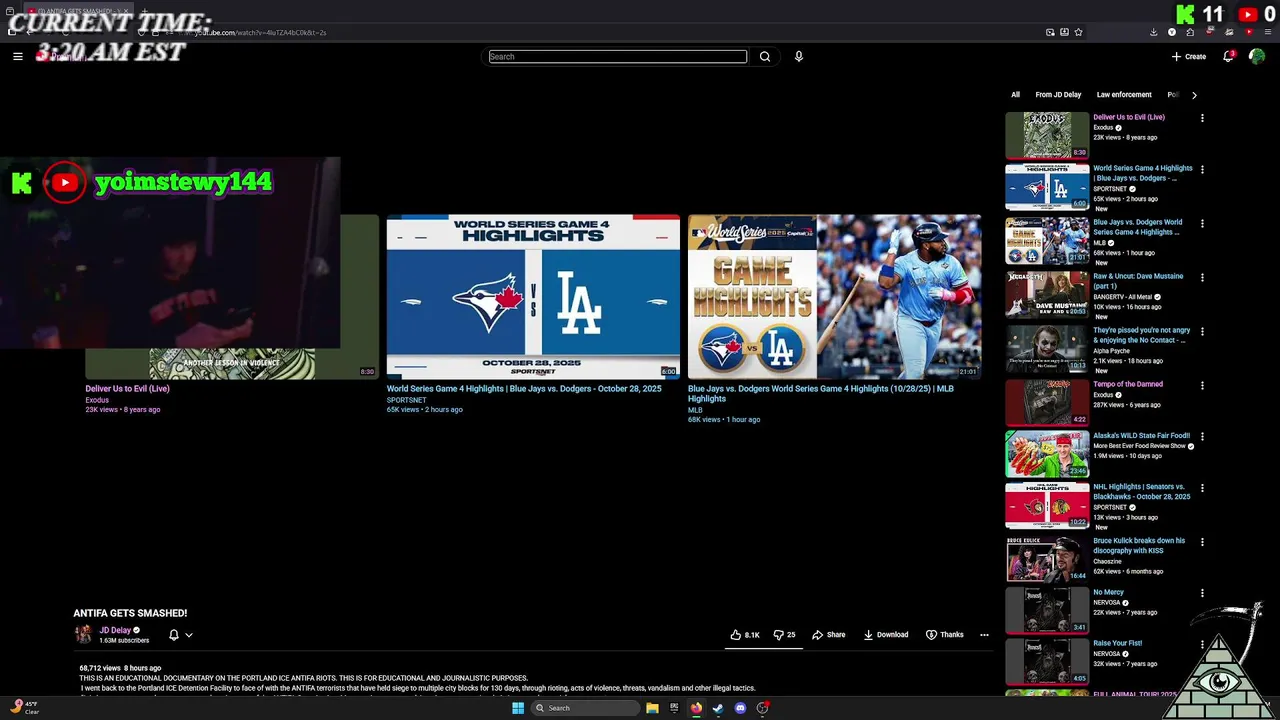Screen dimensions: 1280x720
Task: Share the ANTIFA GETS SMASHED video
Action: pyautogui.click(x=829, y=635)
